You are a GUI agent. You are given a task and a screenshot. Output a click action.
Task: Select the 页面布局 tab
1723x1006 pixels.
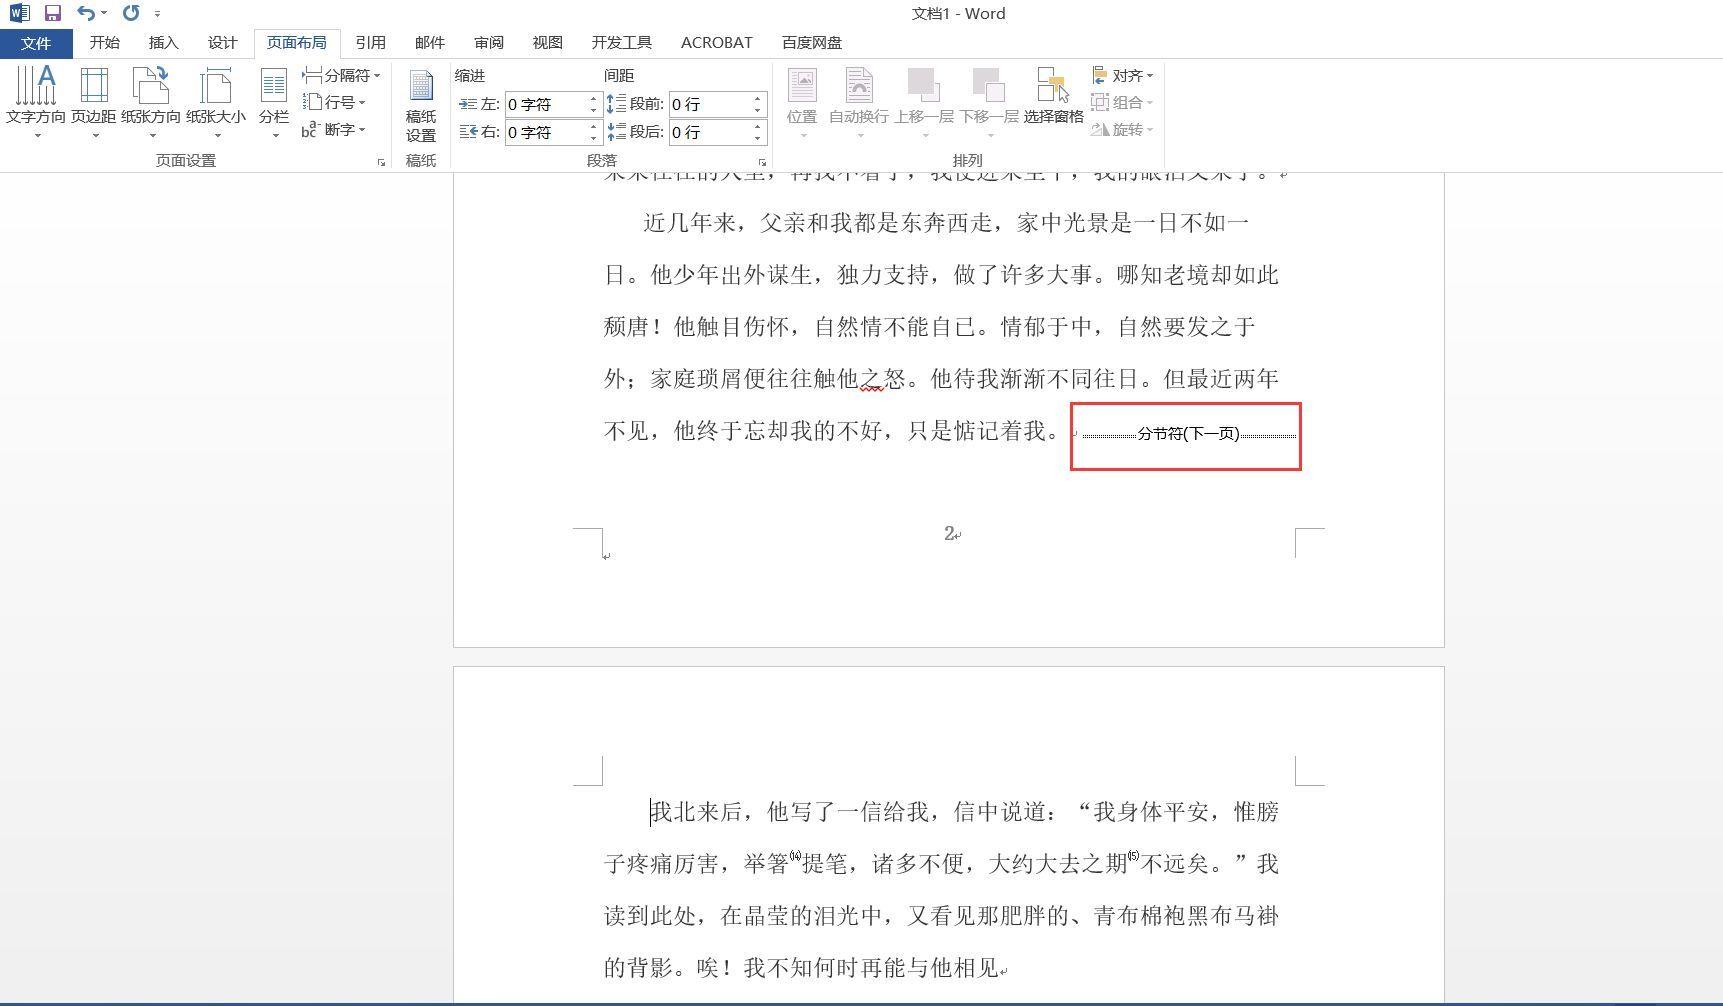(297, 43)
